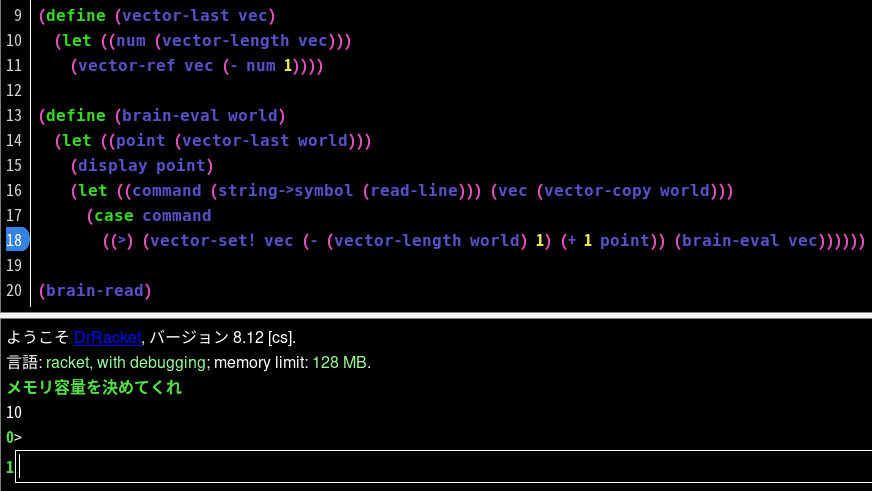The height and width of the screenshot is (491, 872).
Task: Place cursor on (brain-read) call
Action: pos(95,290)
